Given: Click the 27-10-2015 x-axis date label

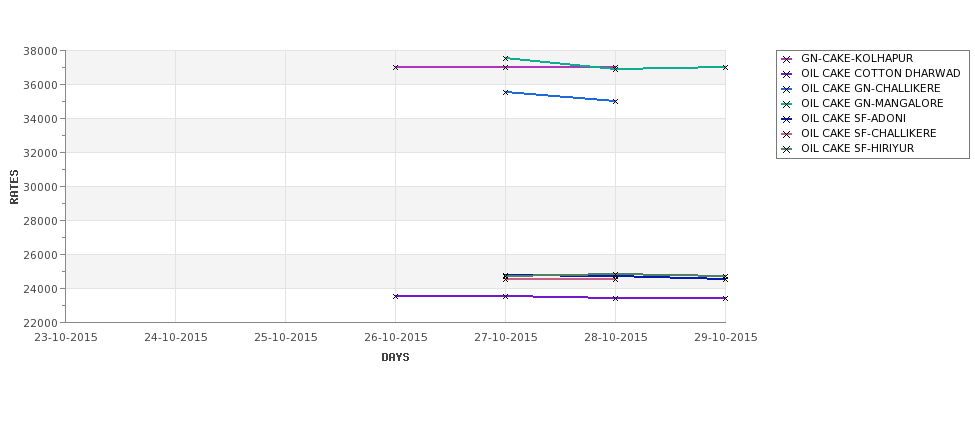Looking at the screenshot, I should pos(506,338).
